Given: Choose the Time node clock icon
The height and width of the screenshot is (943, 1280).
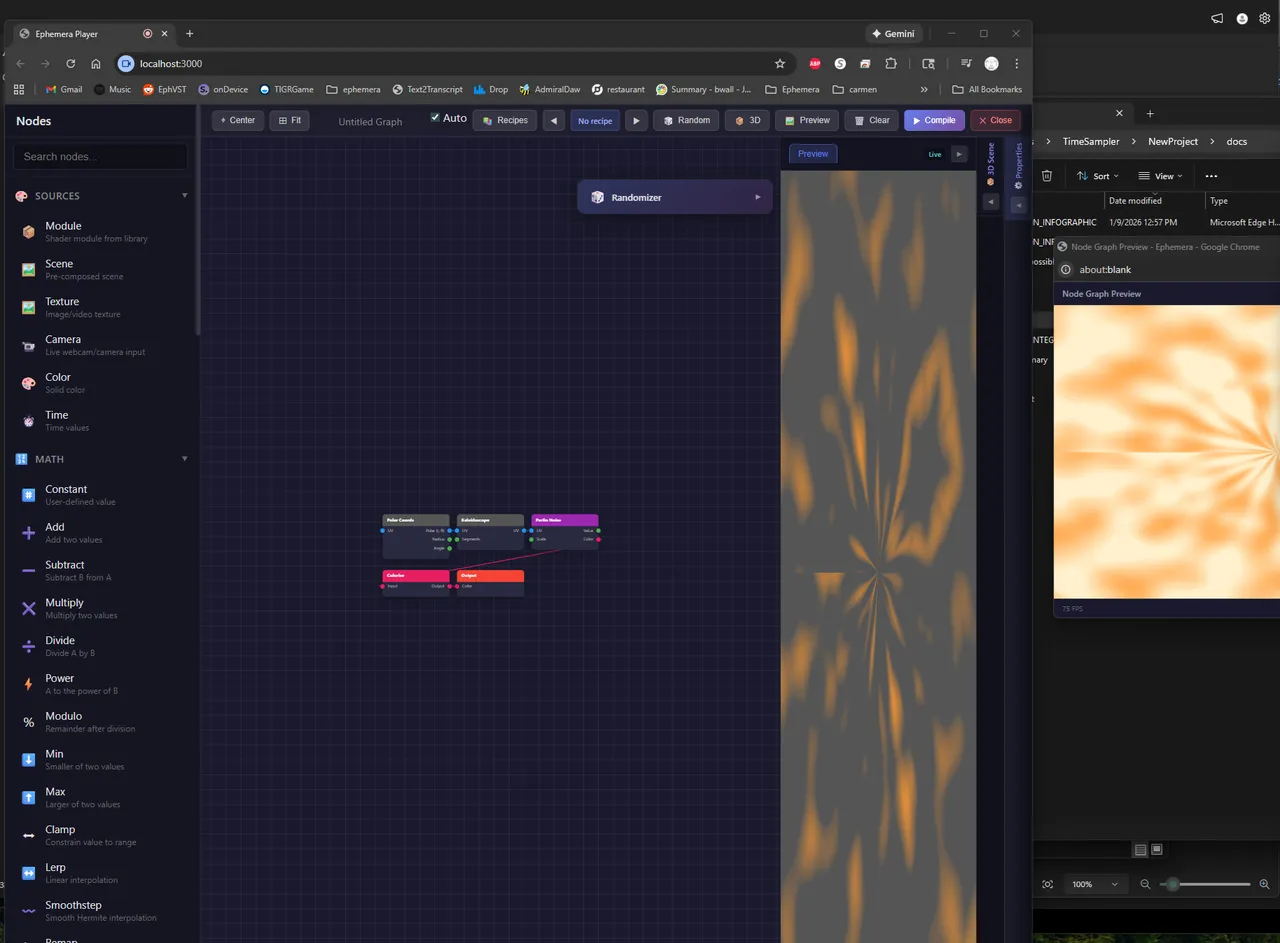Looking at the screenshot, I should click(28, 421).
